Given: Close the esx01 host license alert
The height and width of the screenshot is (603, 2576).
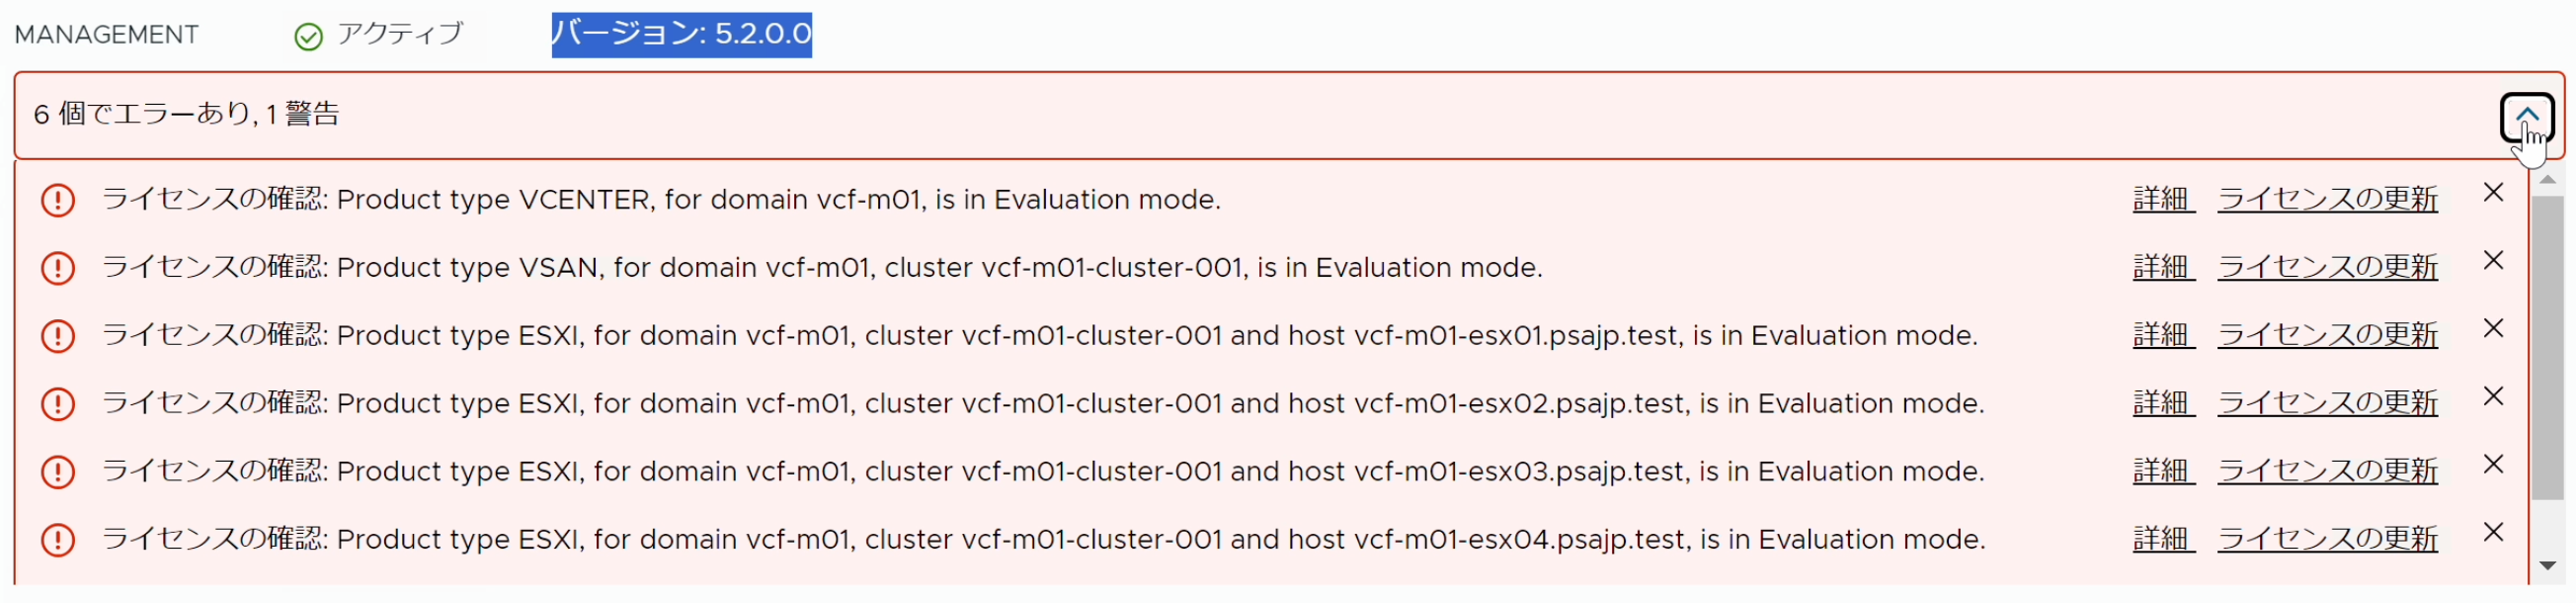Looking at the screenshot, I should 2493,329.
